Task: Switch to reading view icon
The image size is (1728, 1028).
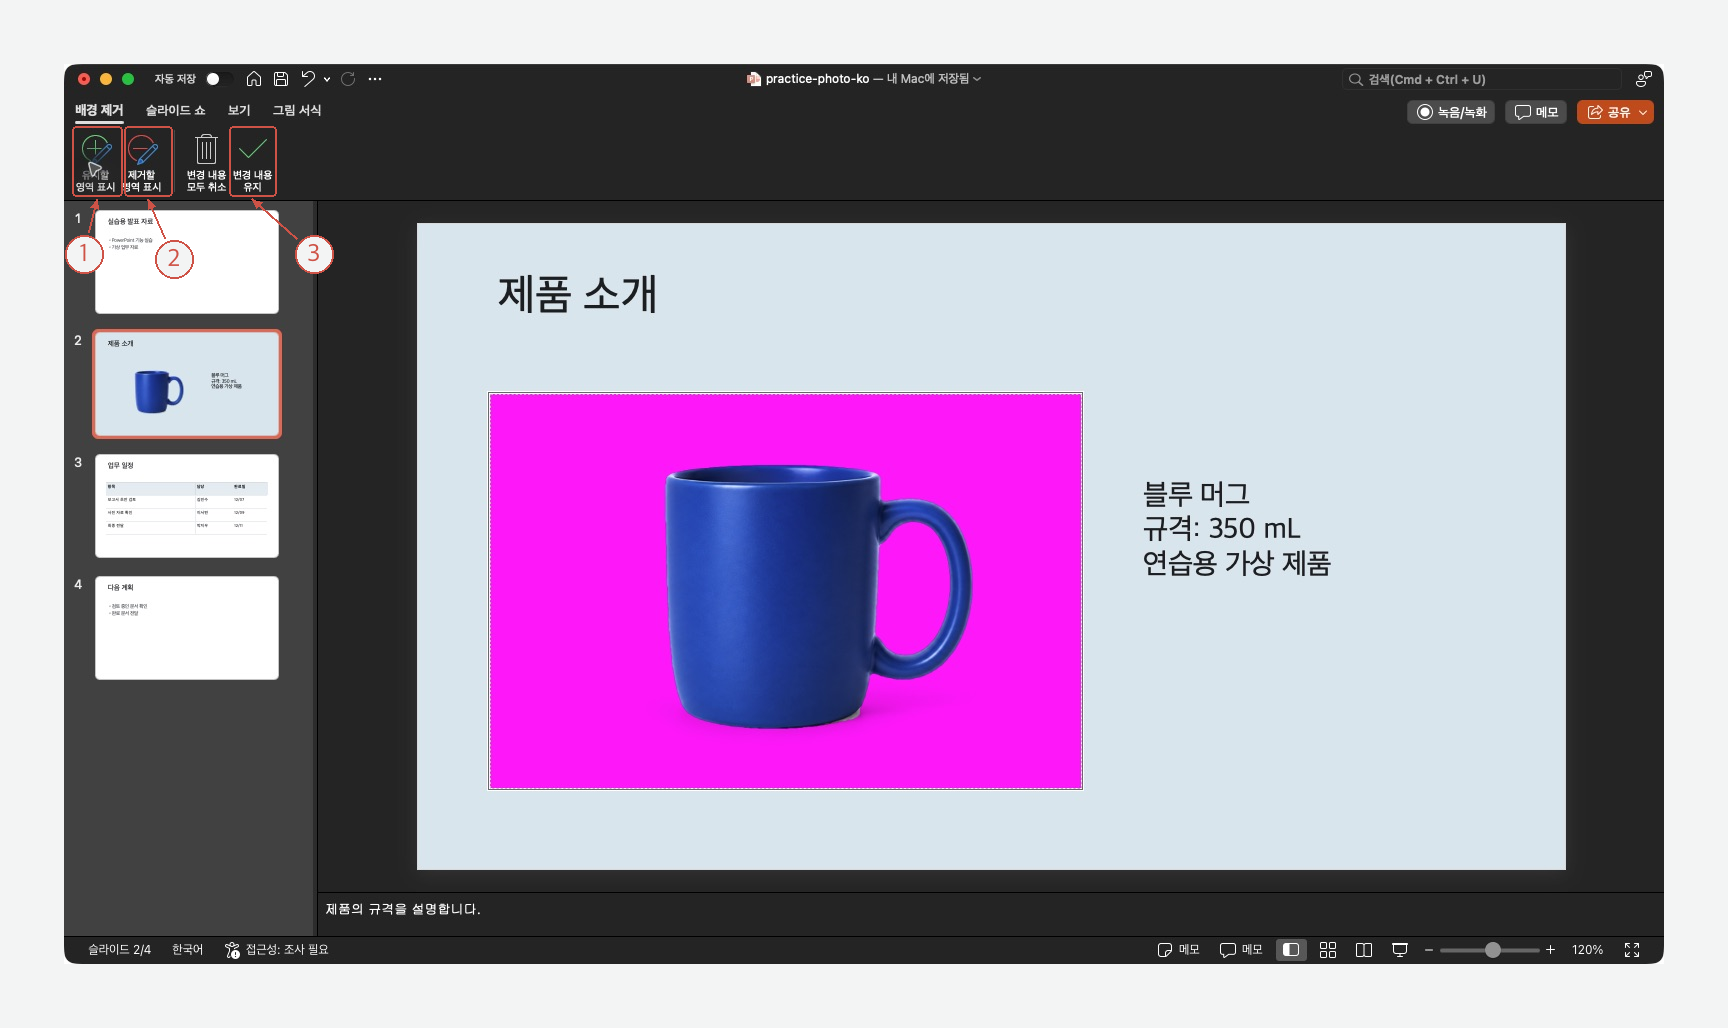Action: 1363,950
